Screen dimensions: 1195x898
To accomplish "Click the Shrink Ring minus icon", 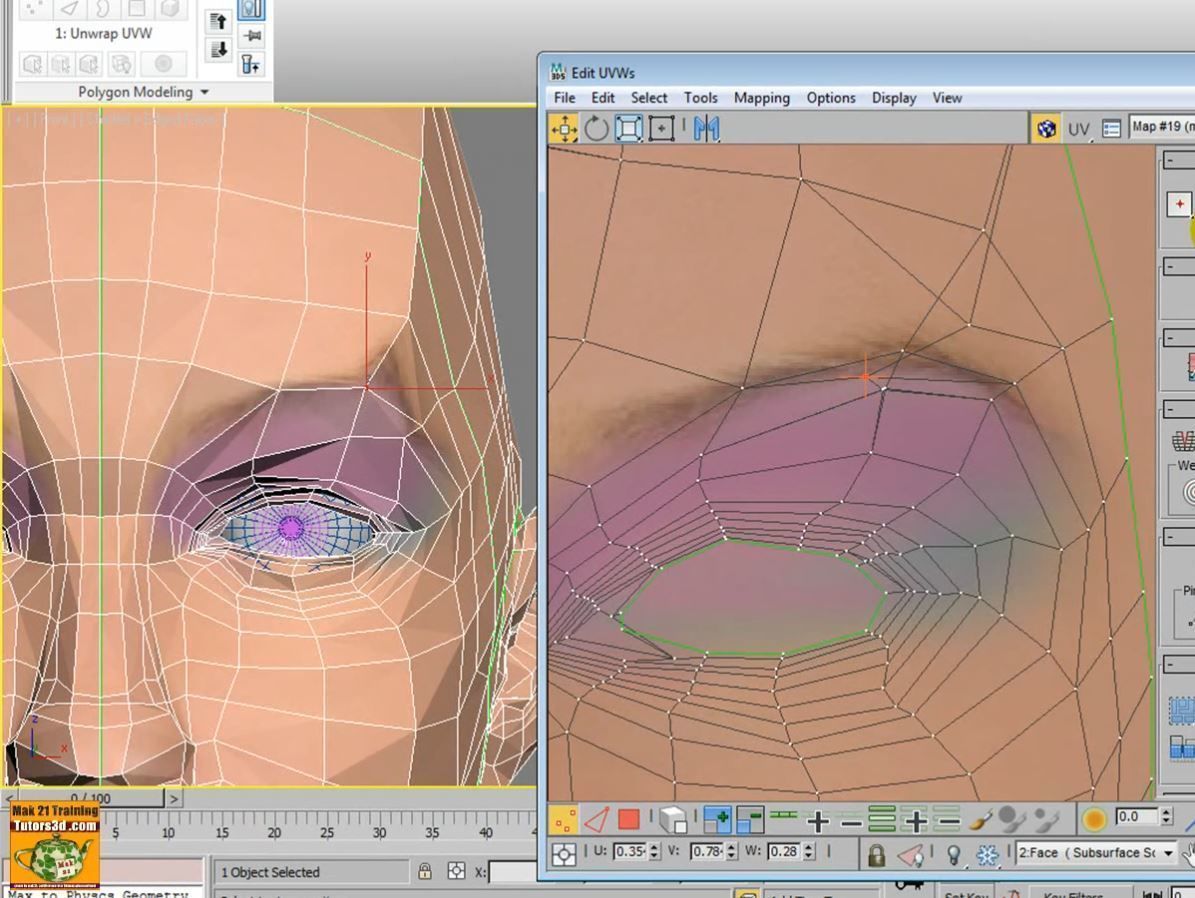I will pos(947,820).
